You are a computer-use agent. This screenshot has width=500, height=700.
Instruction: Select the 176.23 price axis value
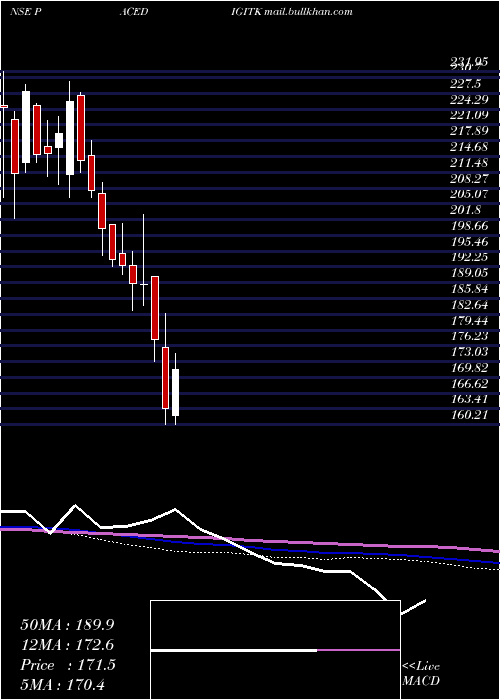point(469,336)
